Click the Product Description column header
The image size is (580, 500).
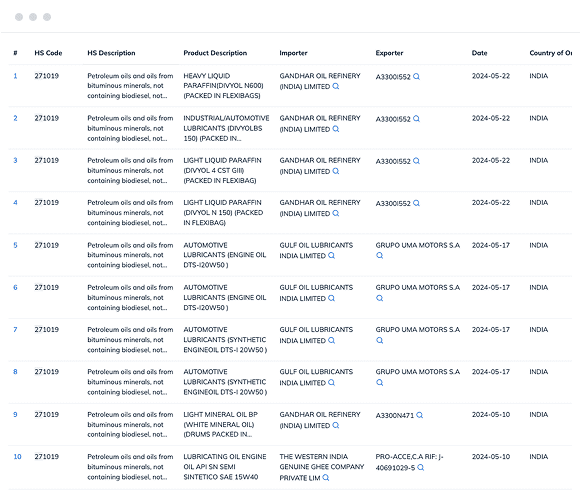215,53
